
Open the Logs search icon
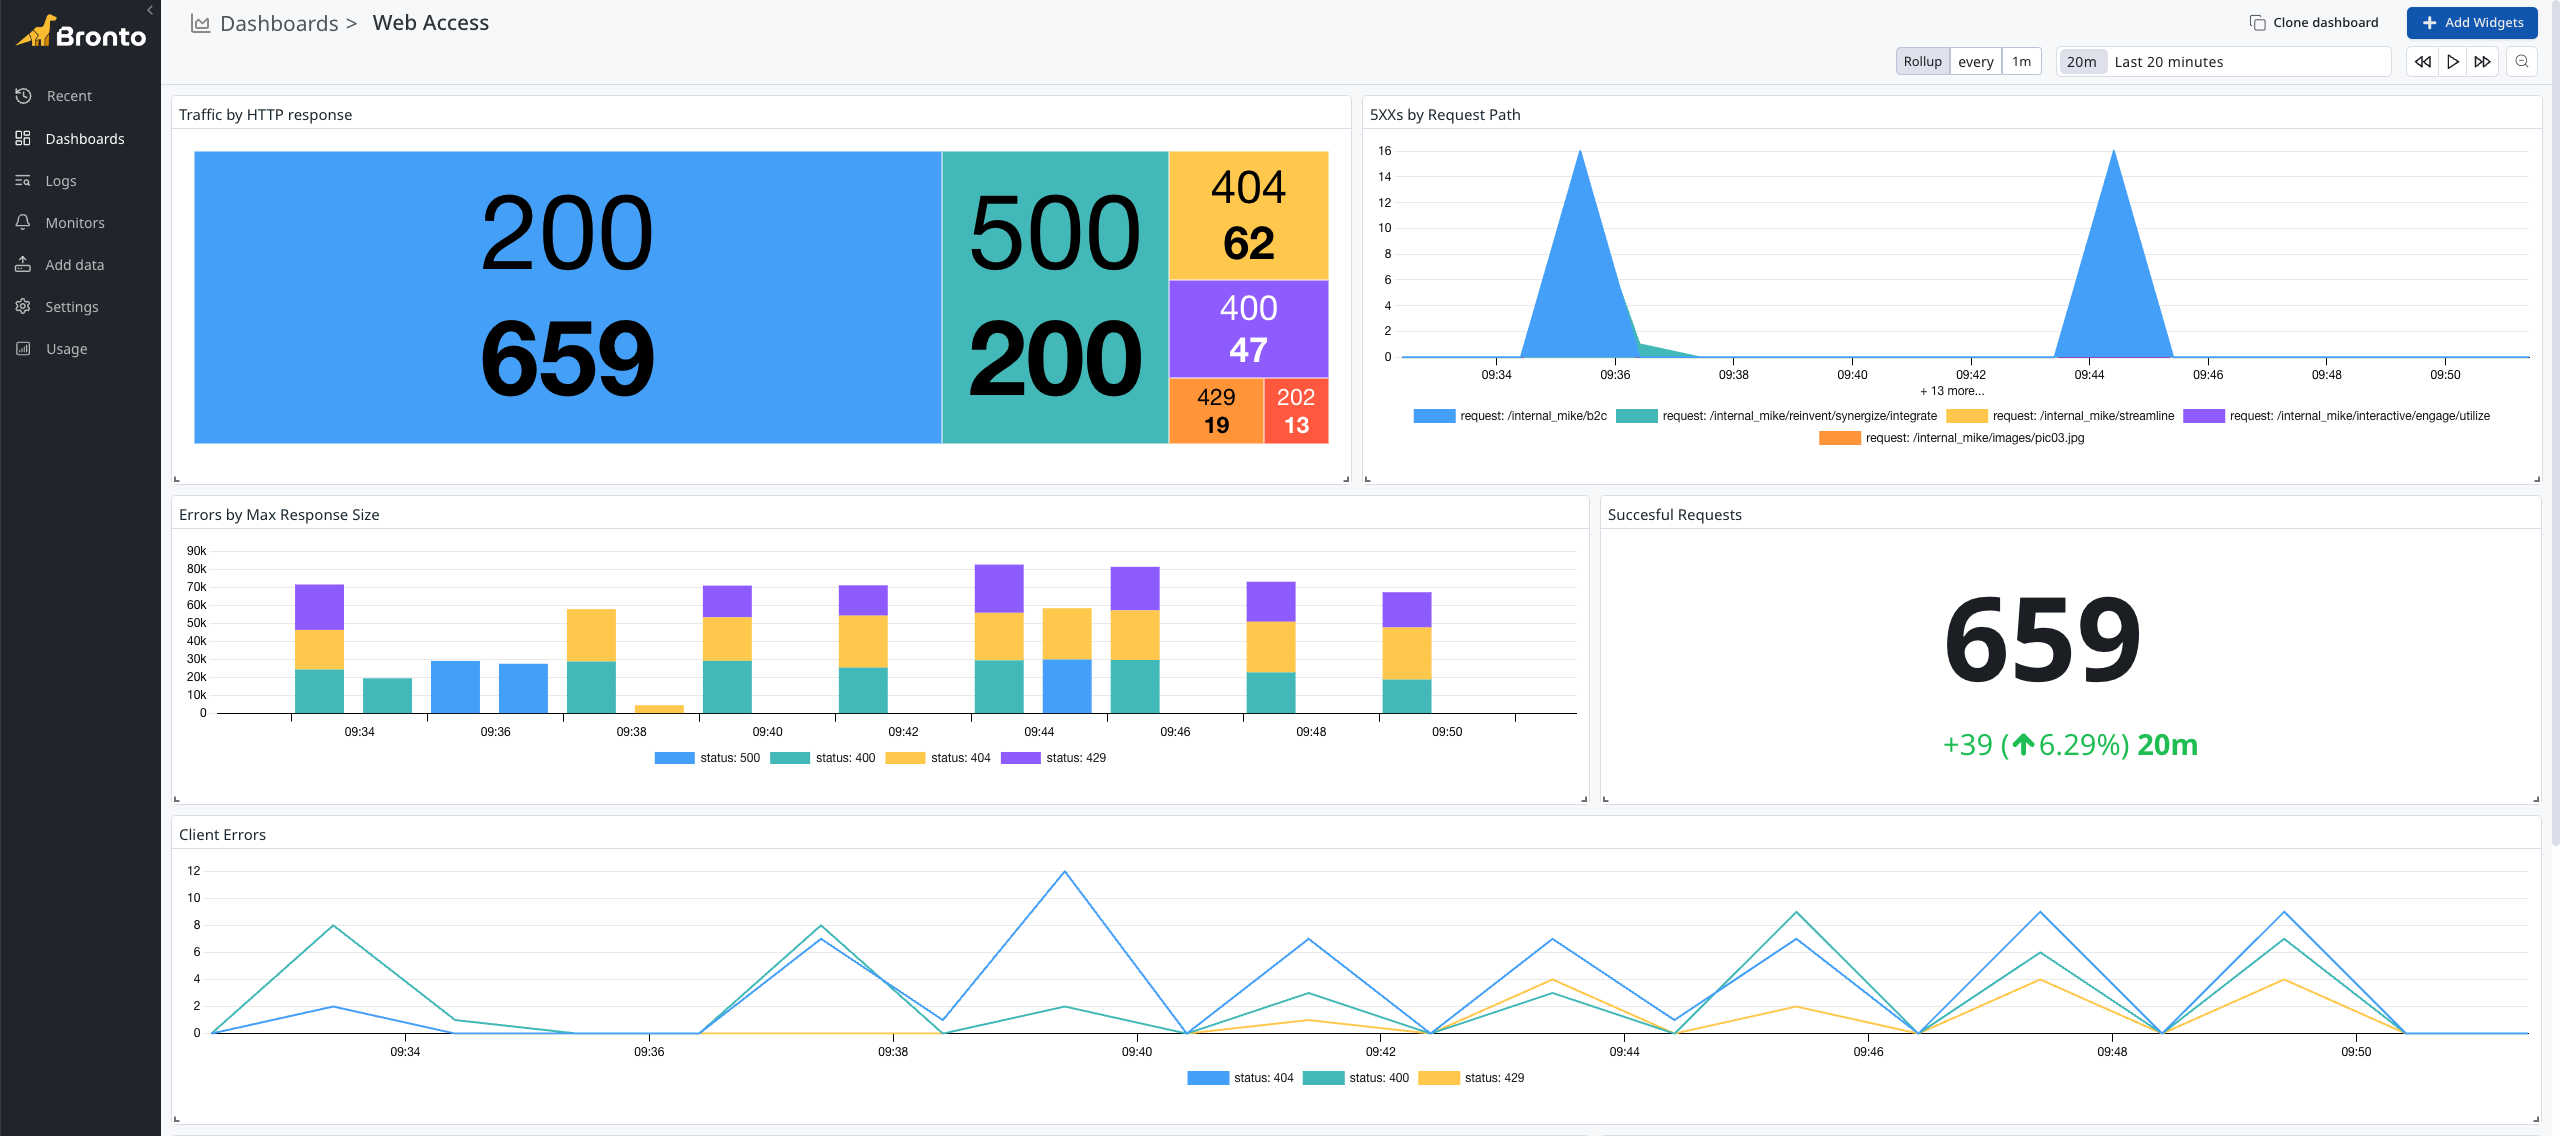click(x=23, y=180)
